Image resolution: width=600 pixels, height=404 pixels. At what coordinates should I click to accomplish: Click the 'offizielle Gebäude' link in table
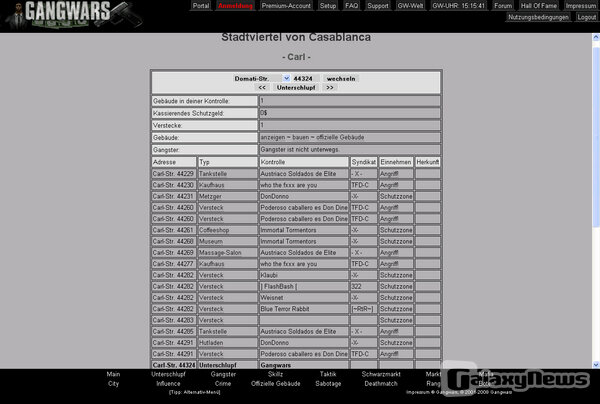[340, 137]
